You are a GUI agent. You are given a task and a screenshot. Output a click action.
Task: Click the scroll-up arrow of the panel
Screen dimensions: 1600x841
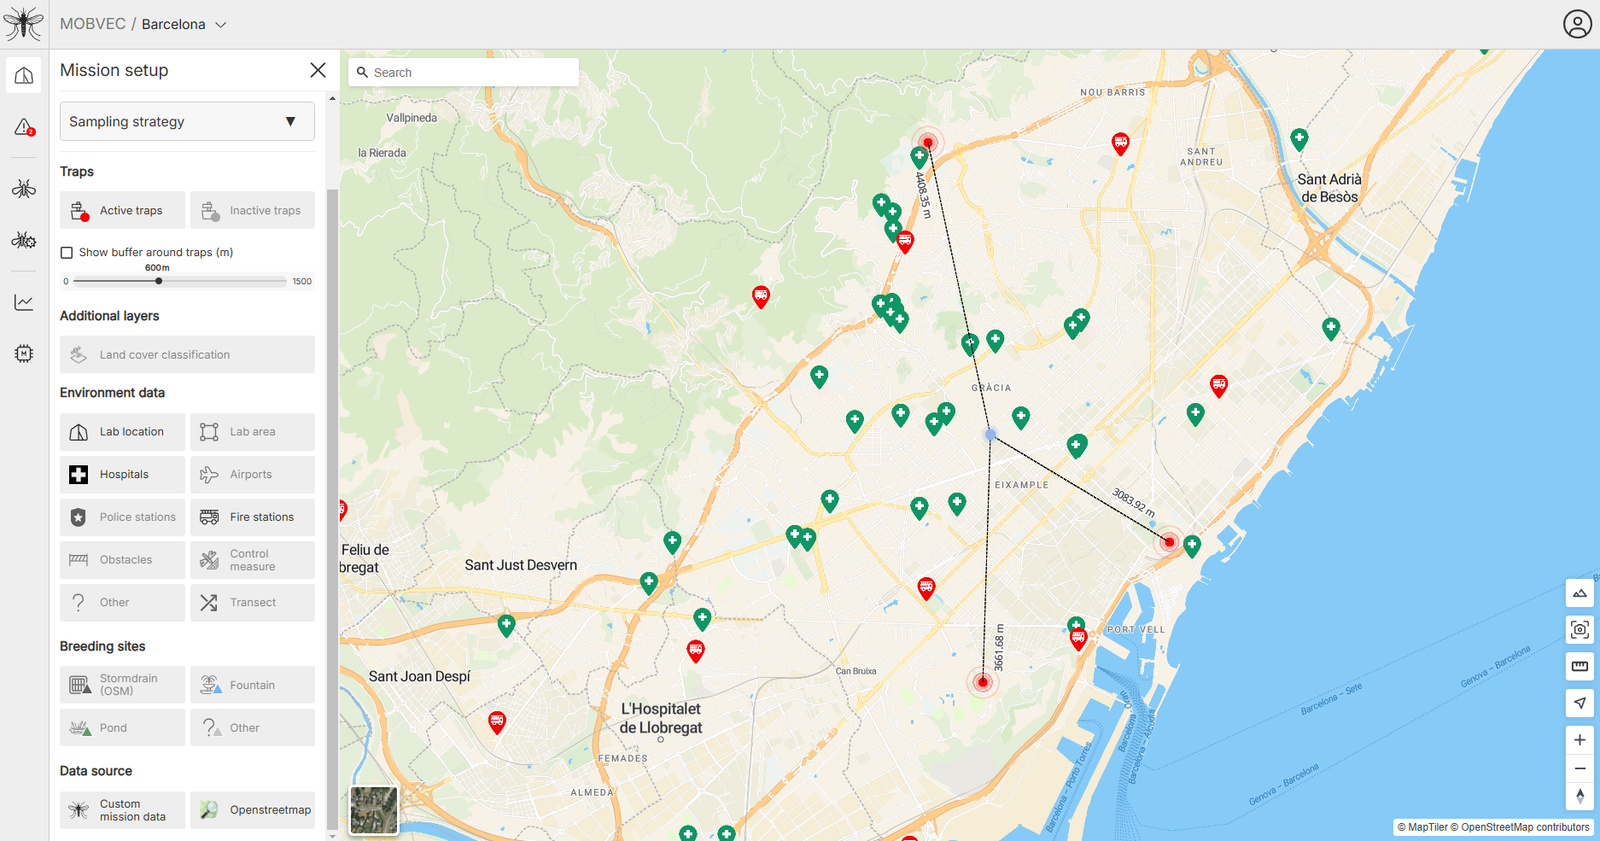coord(333,98)
